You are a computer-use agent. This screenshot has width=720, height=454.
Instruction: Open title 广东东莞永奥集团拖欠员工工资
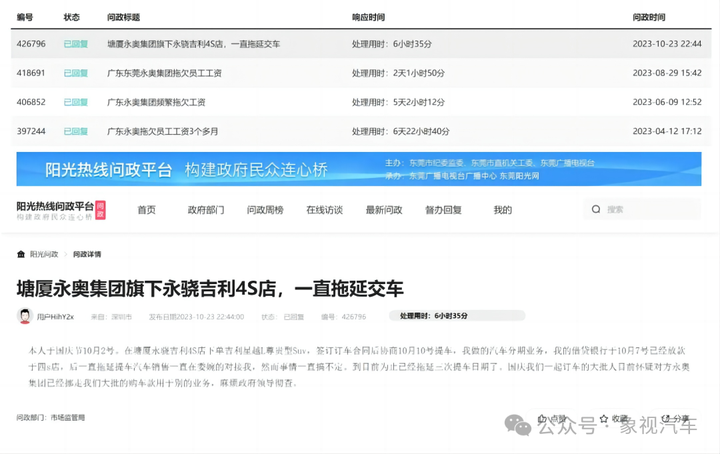(164, 73)
